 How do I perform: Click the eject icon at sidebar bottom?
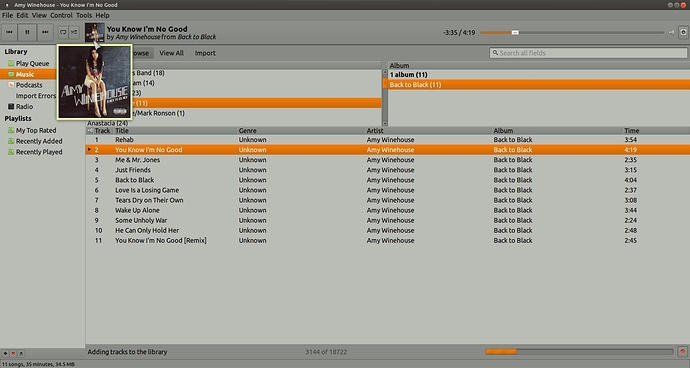[x=21, y=353]
